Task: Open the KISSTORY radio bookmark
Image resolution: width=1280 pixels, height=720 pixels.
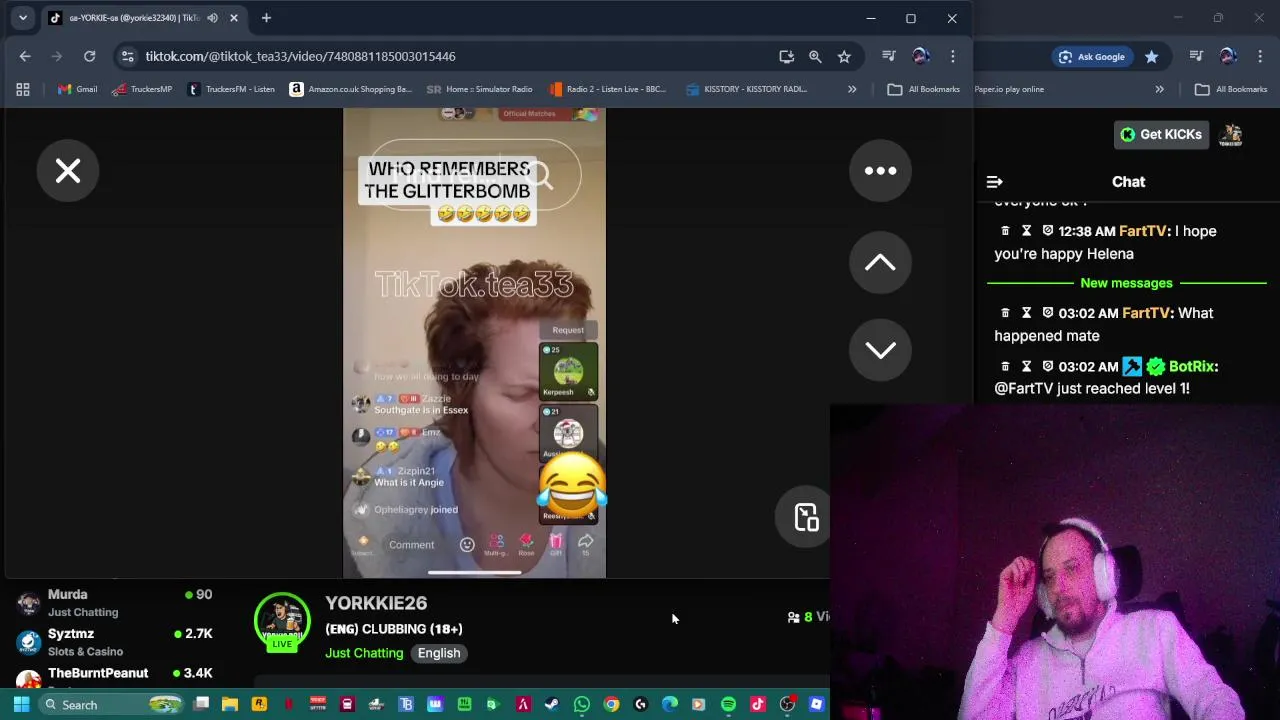Action: [747, 89]
